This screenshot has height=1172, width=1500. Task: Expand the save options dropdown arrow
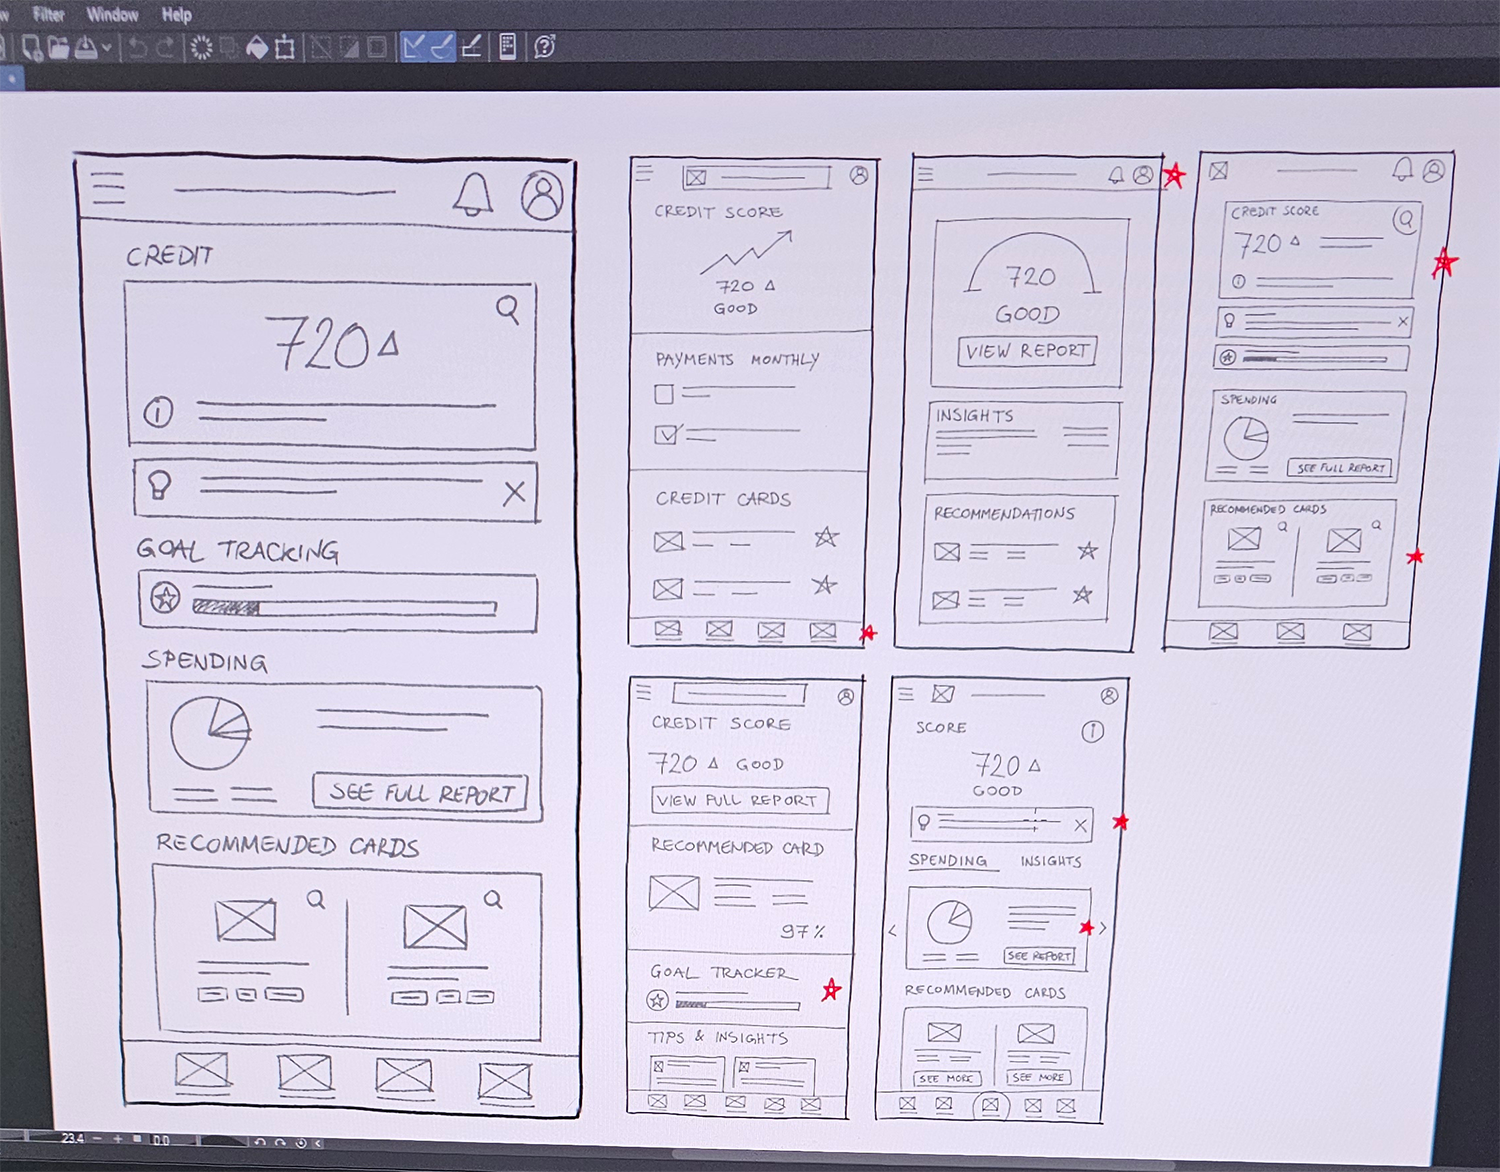(x=106, y=46)
